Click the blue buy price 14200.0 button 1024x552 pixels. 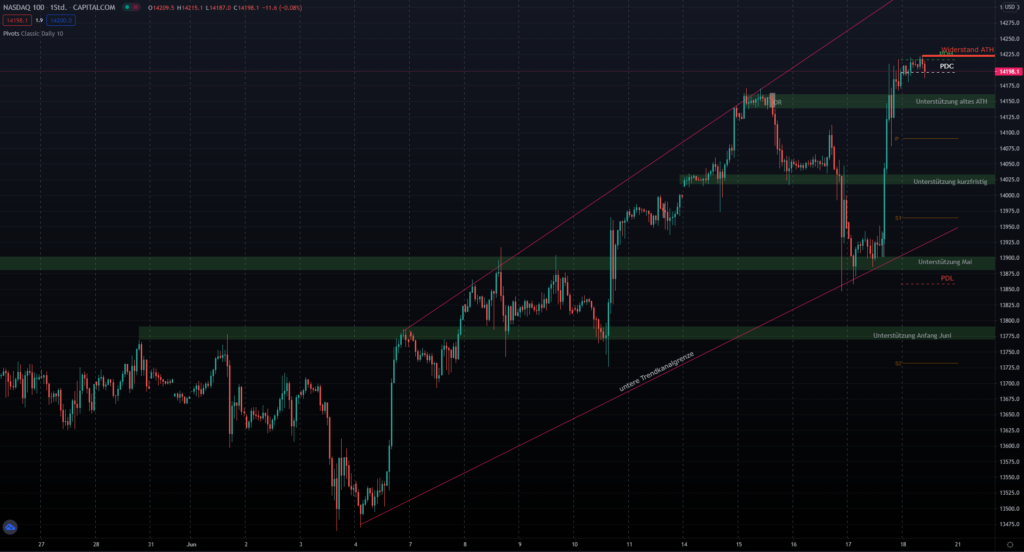(62, 20)
